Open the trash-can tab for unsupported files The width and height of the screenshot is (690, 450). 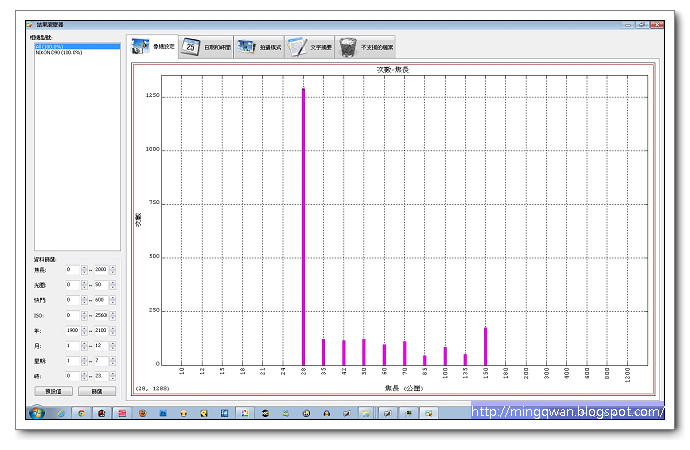pyautogui.click(x=365, y=47)
